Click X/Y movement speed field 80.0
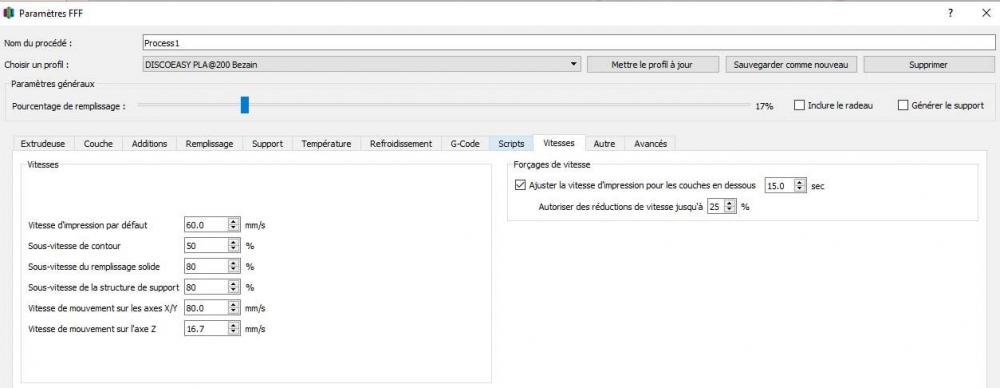Viewport: 1000px width, 388px height. click(206, 308)
